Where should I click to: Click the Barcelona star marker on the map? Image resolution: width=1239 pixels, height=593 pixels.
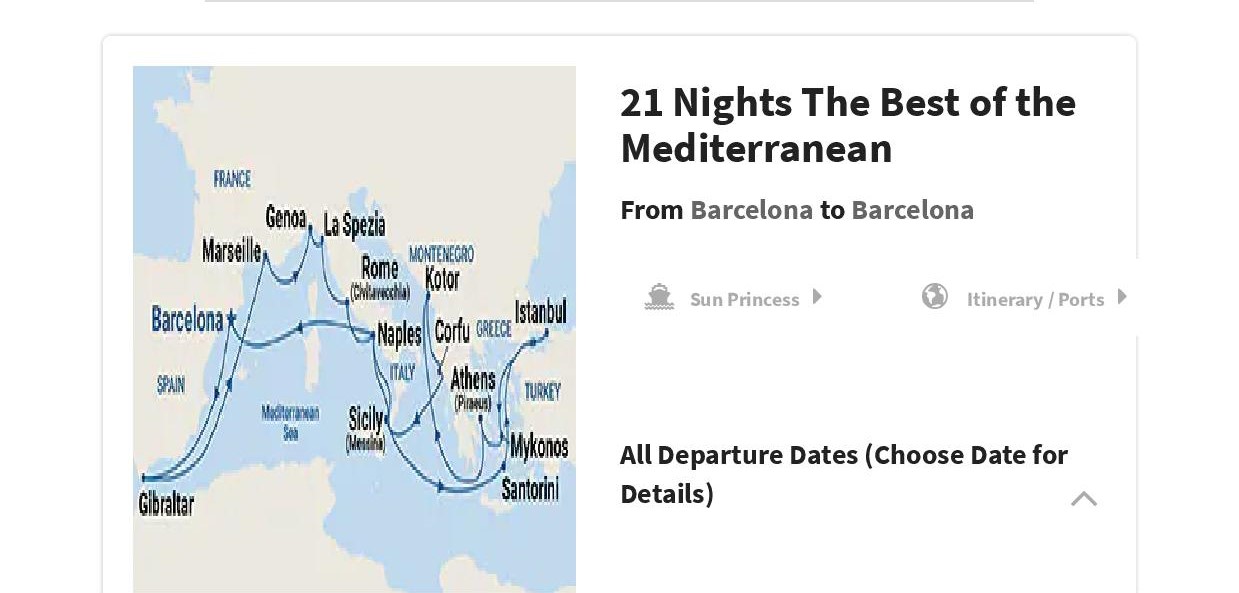coord(231,316)
